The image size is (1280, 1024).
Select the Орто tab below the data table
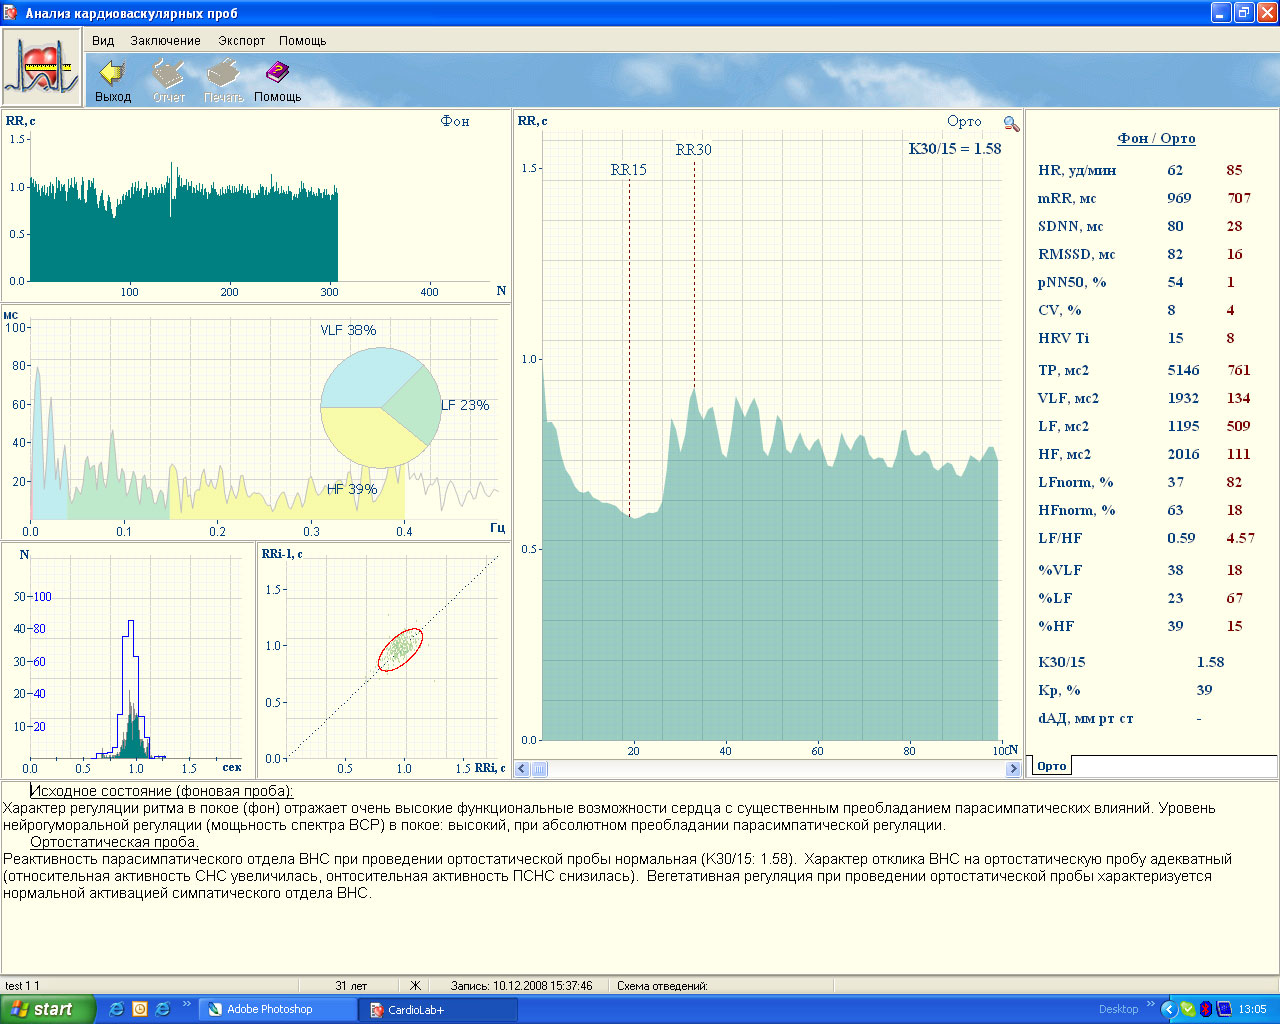1051,766
